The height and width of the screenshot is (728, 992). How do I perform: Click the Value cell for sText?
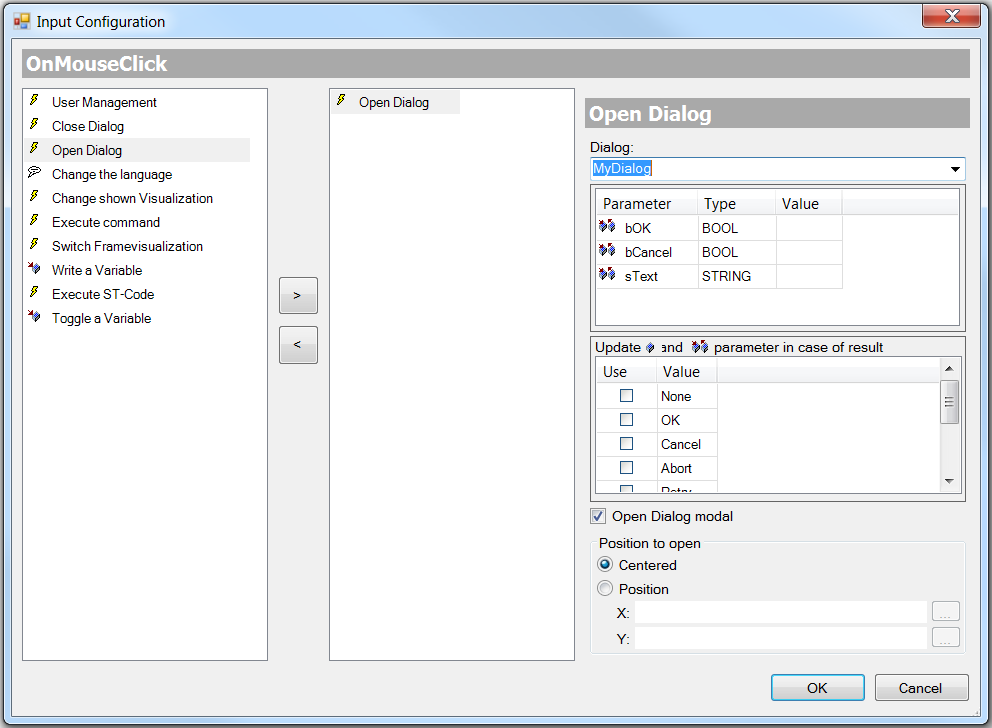(809, 276)
